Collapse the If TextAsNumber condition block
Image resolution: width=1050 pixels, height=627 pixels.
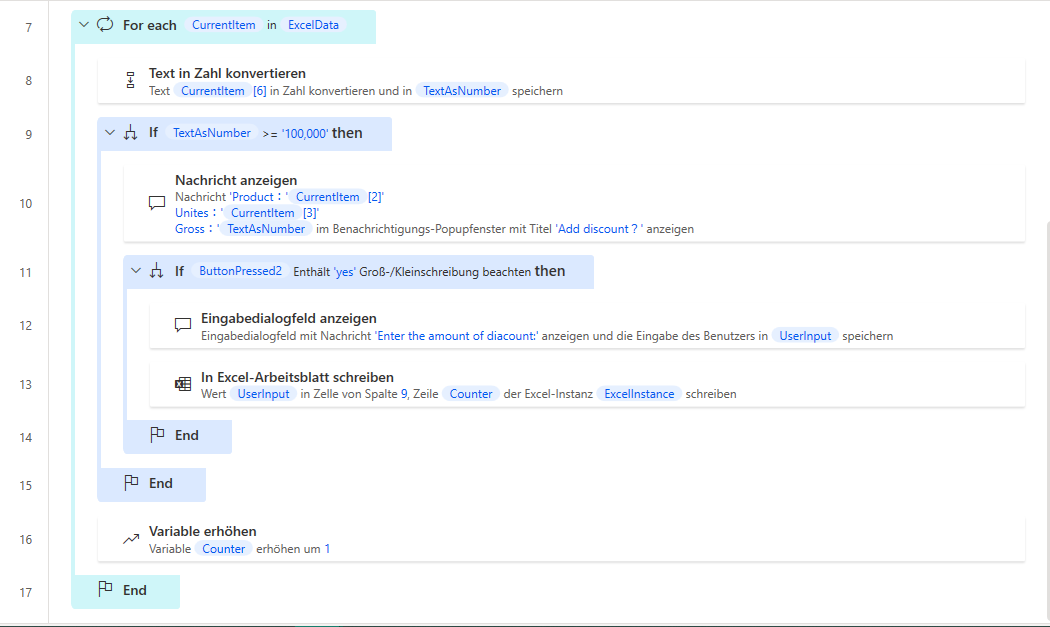tap(110, 132)
